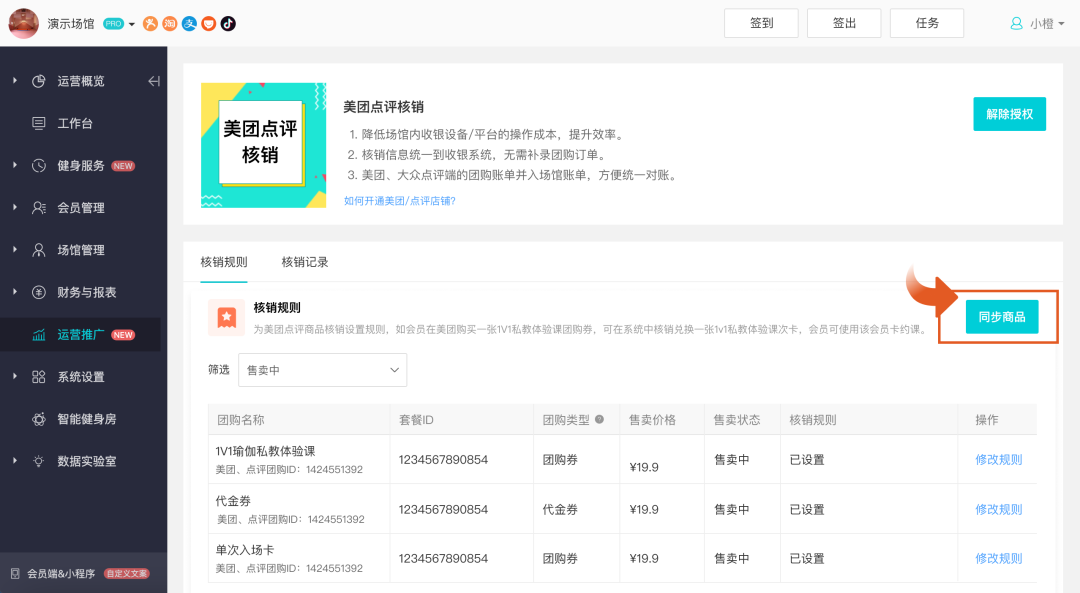Viewport: 1080px width, 593px height.
Task: Open the 如何开通美团/点评店铺 help link
Action: click(x=399, y=201)
